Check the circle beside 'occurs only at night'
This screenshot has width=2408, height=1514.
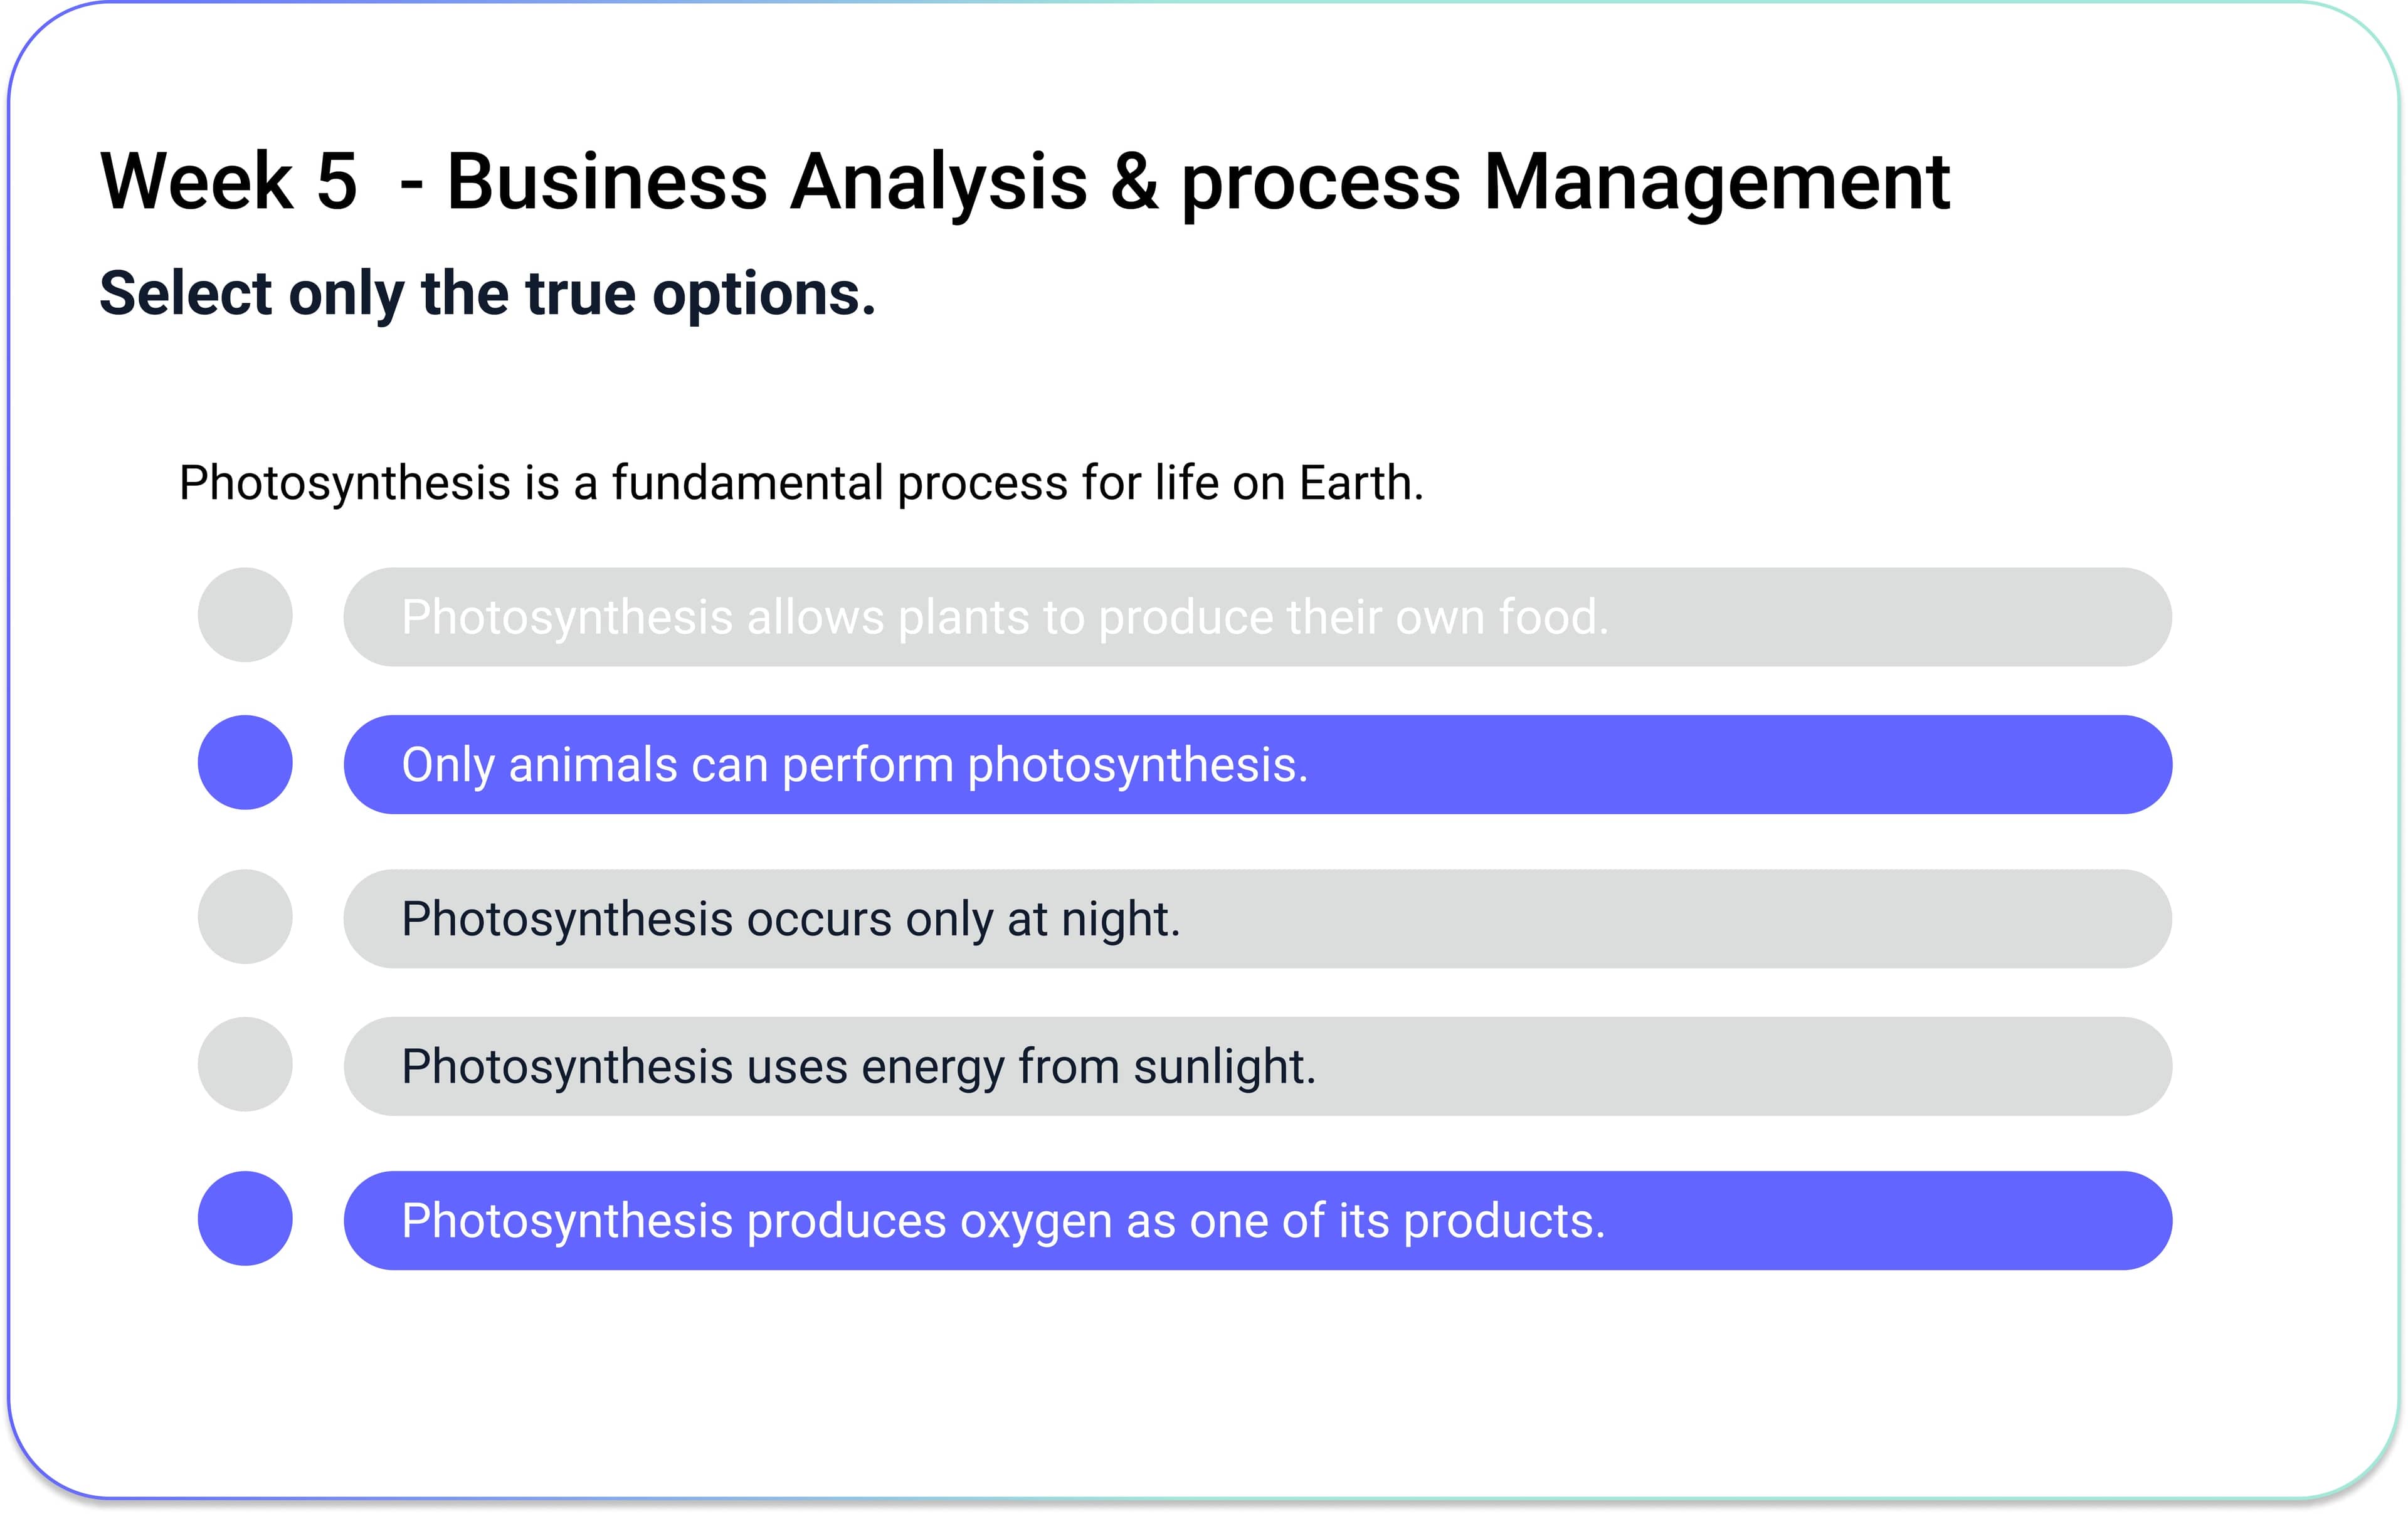pyautogui.click(x=245, y=916)
